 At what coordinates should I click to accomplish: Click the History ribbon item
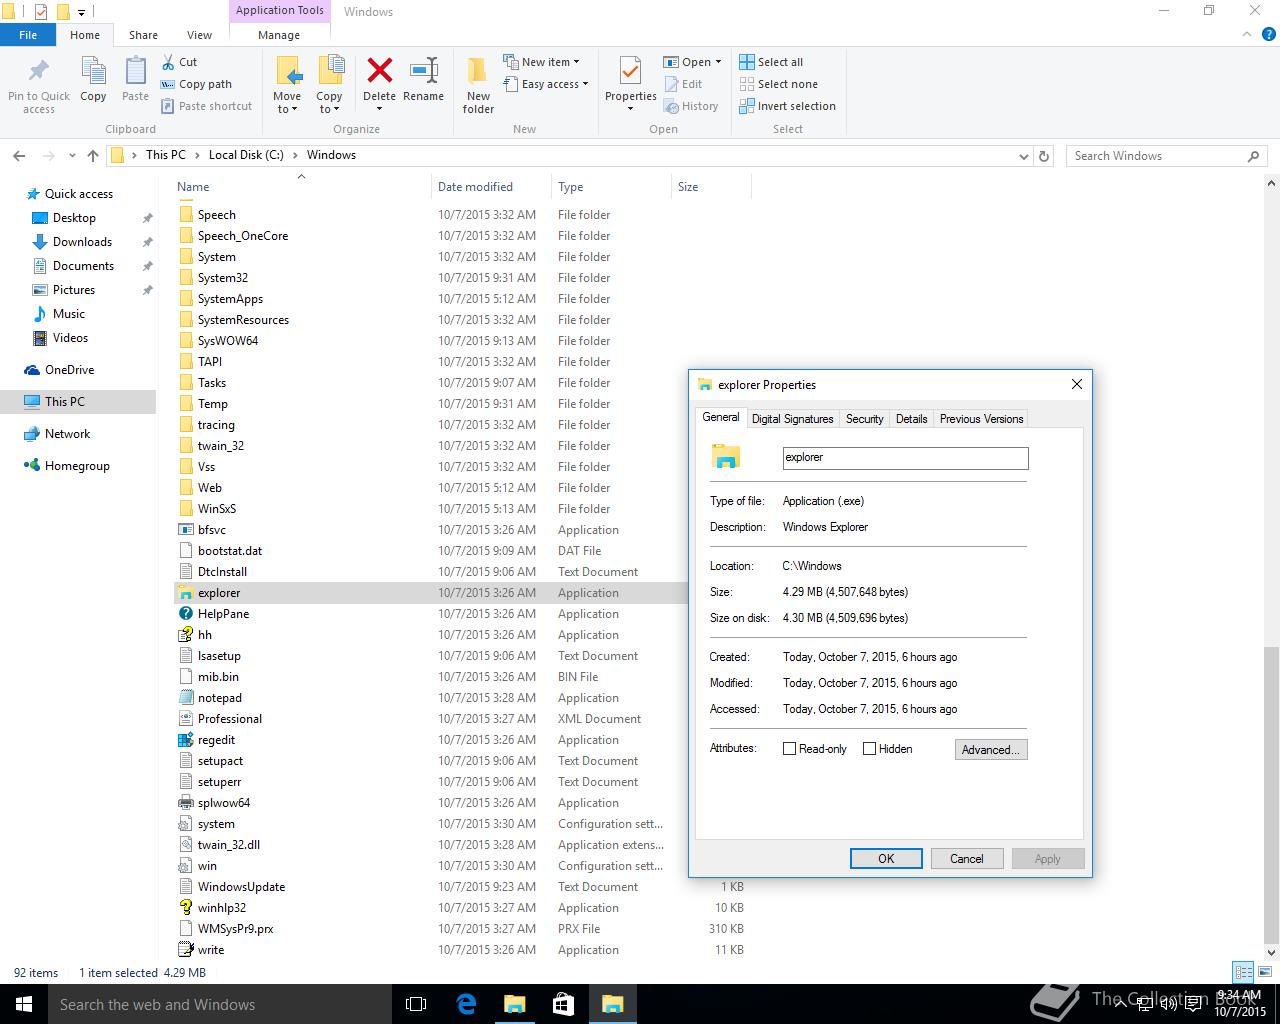(691, 106)
